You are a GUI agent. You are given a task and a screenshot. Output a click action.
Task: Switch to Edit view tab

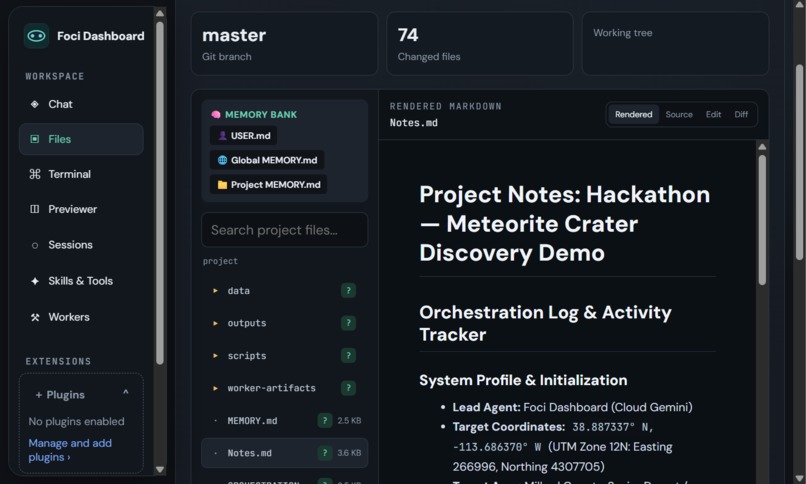[x=713, y=115]
